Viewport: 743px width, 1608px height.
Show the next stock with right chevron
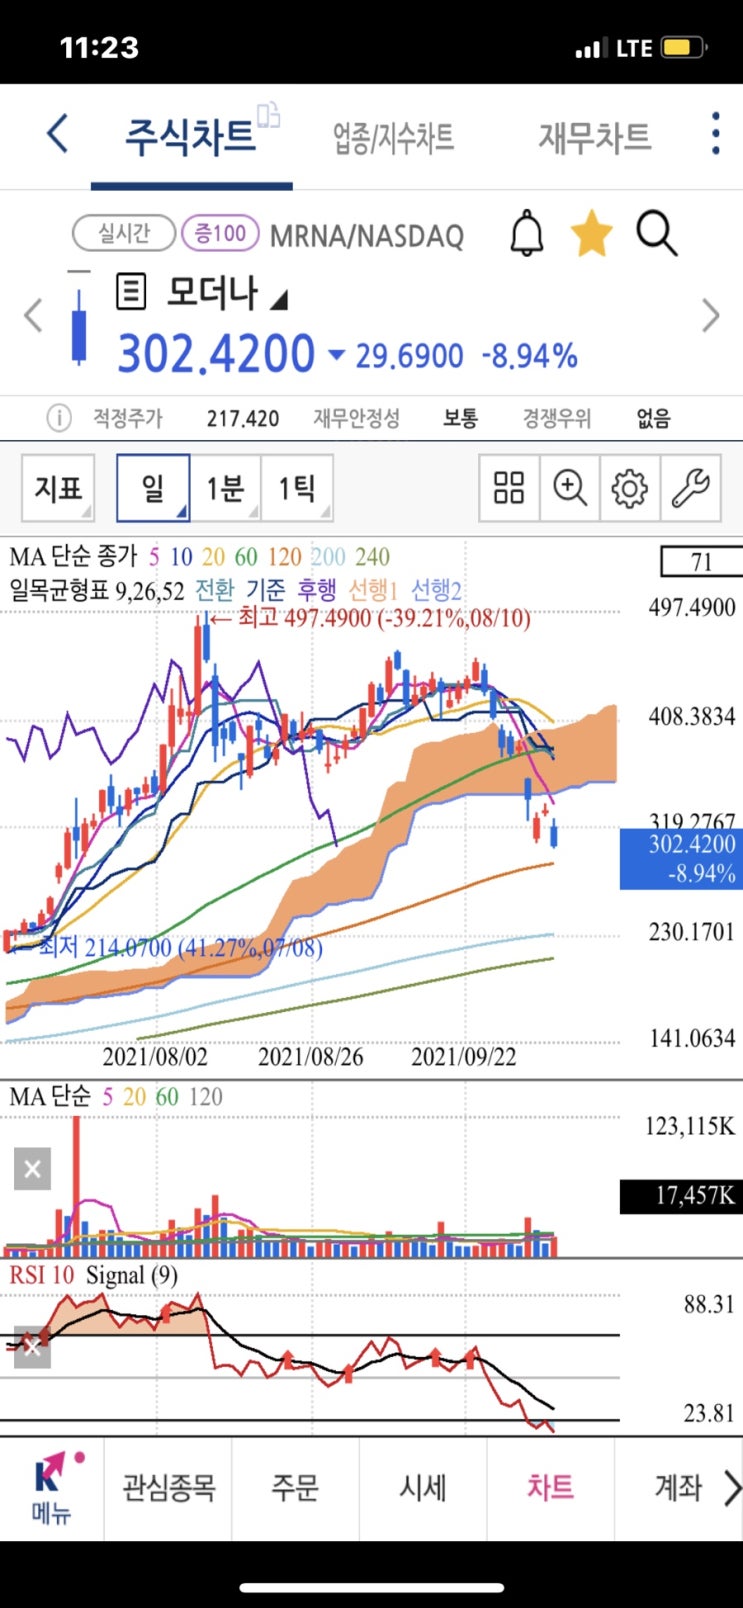[710, 315]
